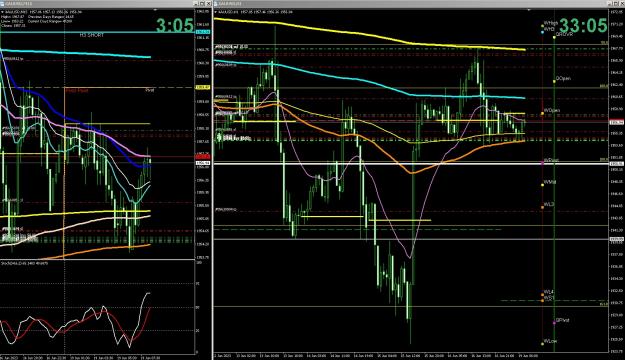Click the Pivot label in left chart
The width and height of the screenshot is (625, 360).
tap(149, 90)
